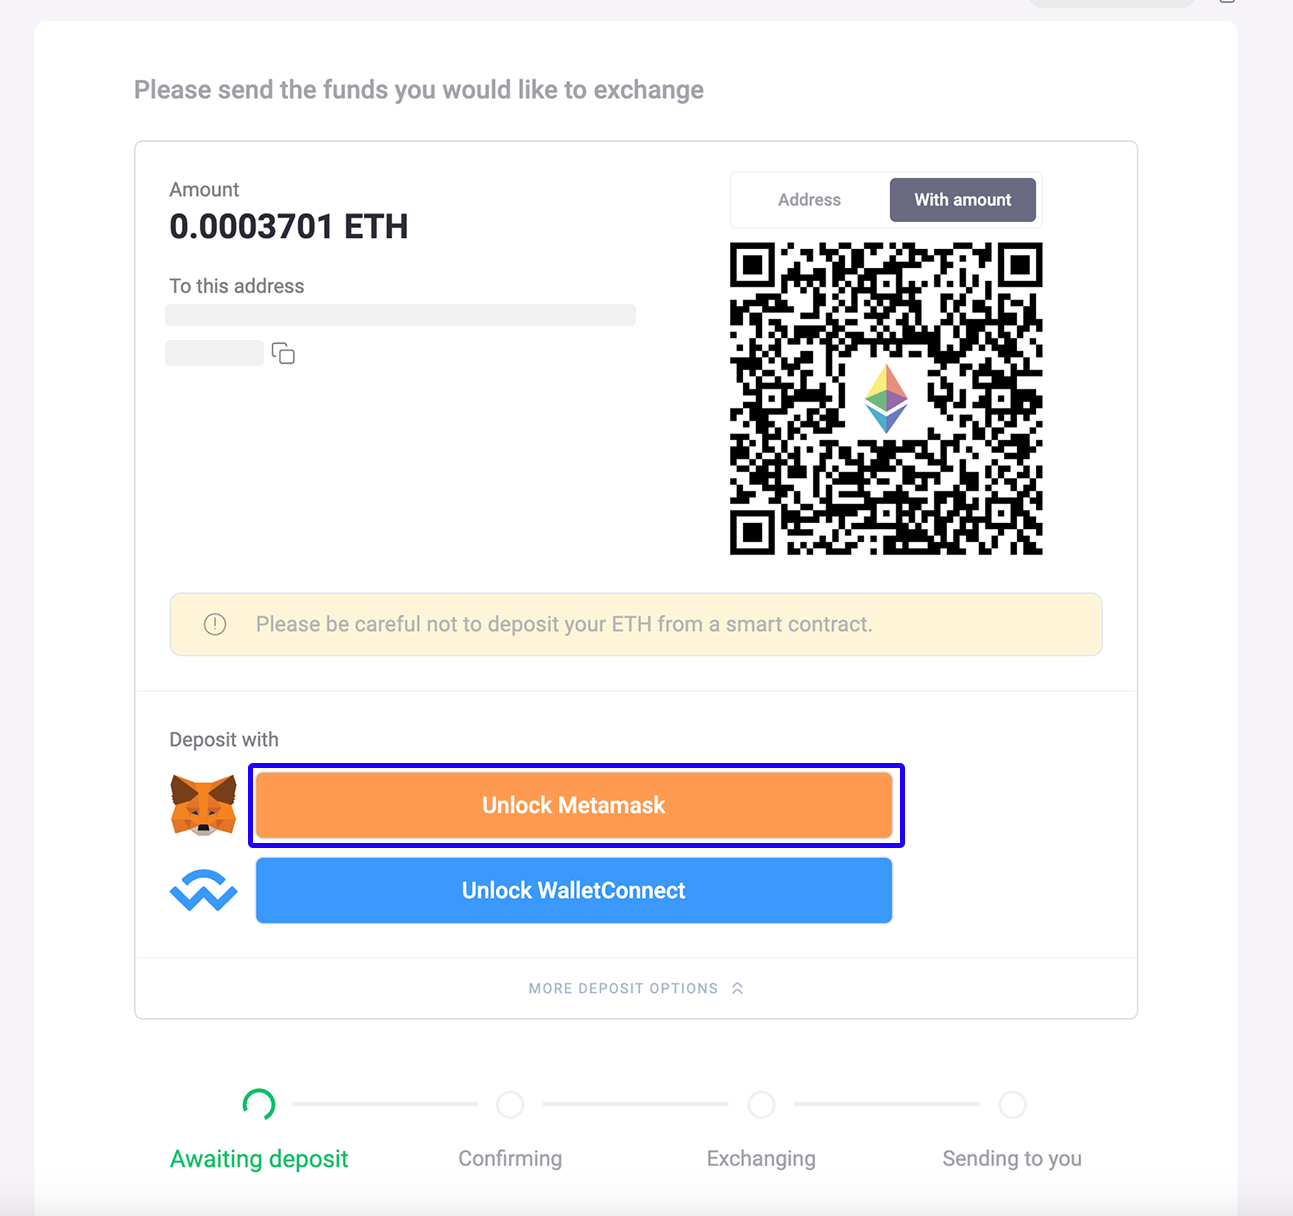Viewport: 1293px width, 1216px height.
Task: Click the 0.0003701 ETH amount value
Action: click(x=289, y=227)
